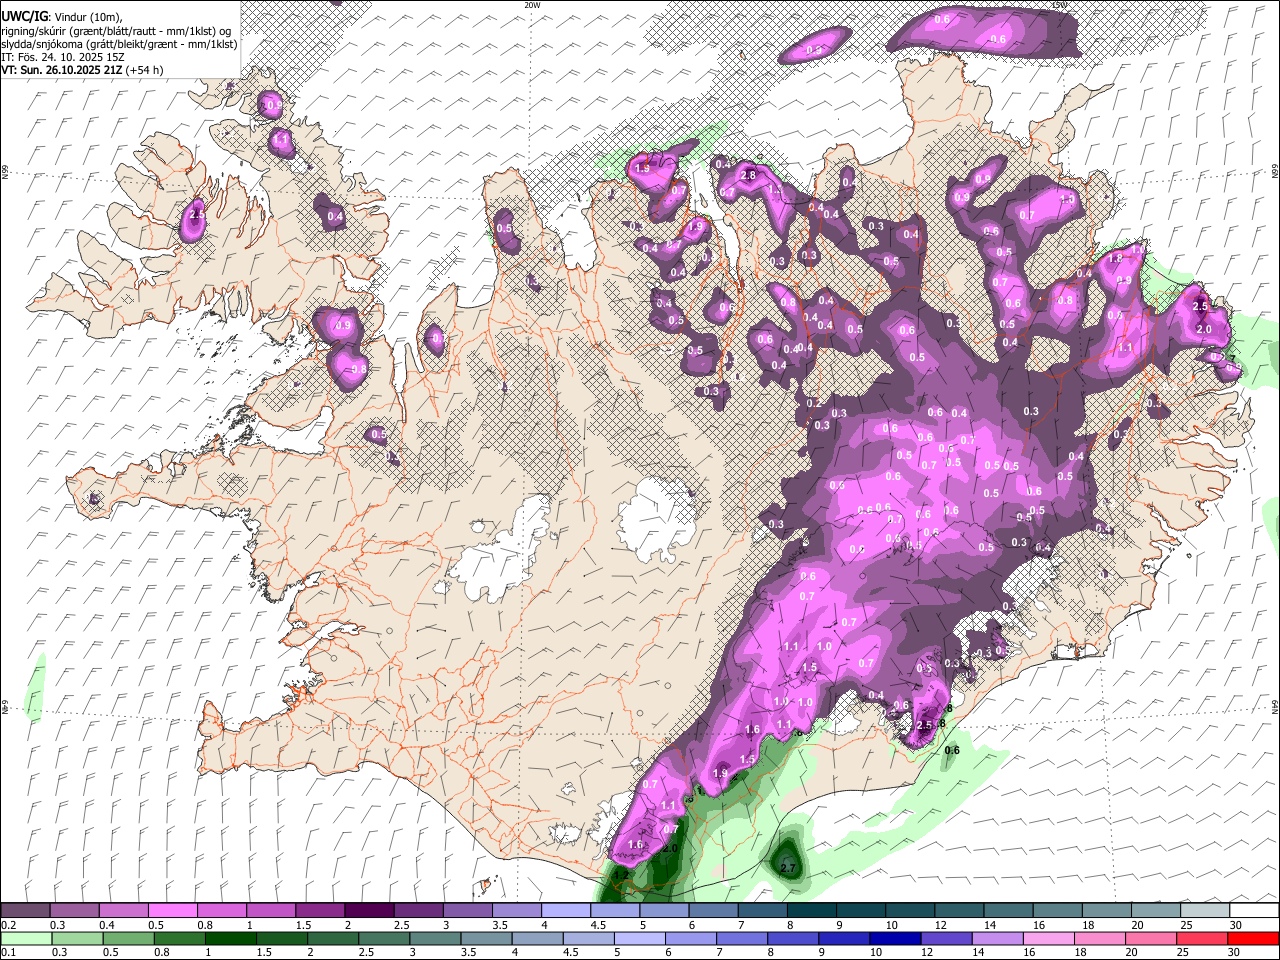
Task: Click the dusky grey-purple 0.2–0.3 snow legend swatch
Action: 25,911
